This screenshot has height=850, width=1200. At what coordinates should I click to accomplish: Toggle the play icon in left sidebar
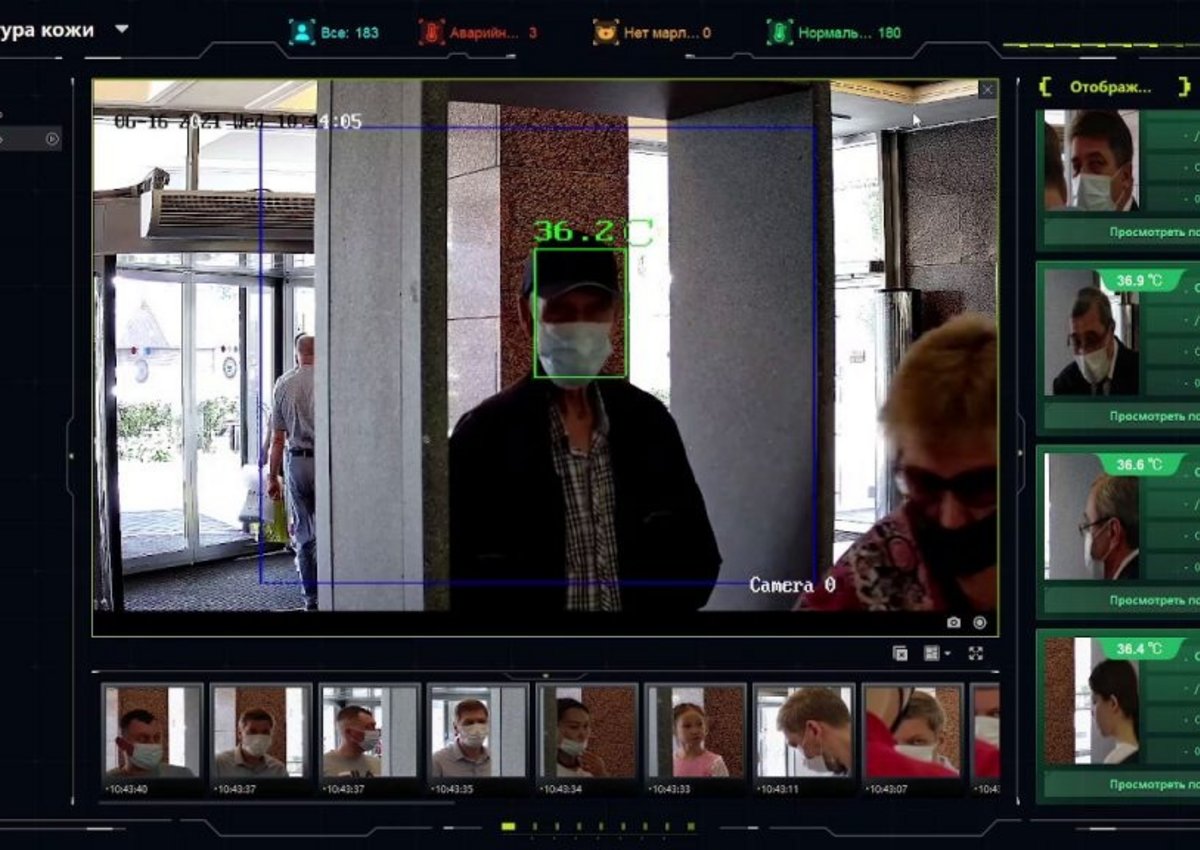click(52, 139)
